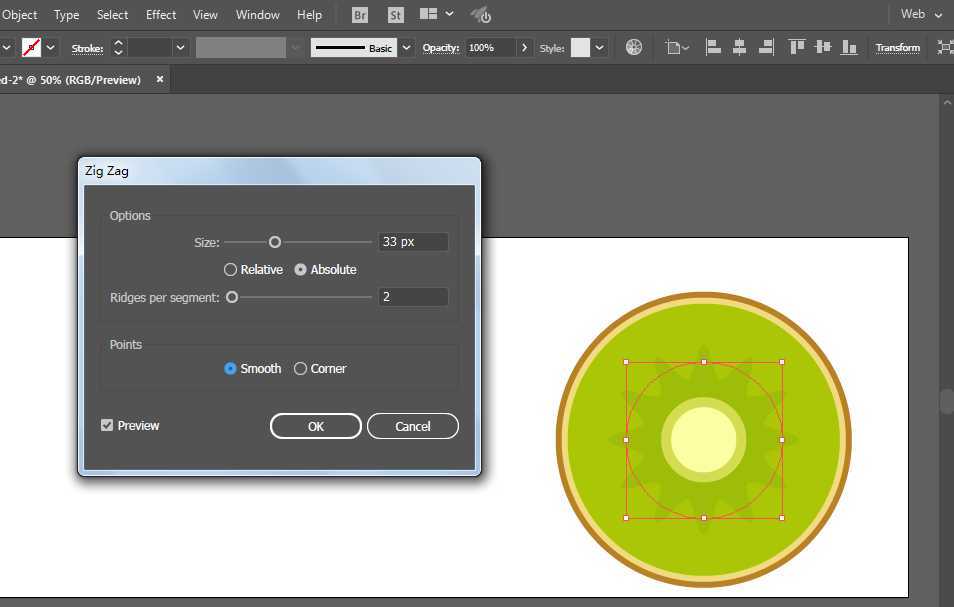Expand the Web workspace switcher dropdown

coord(921,15)
